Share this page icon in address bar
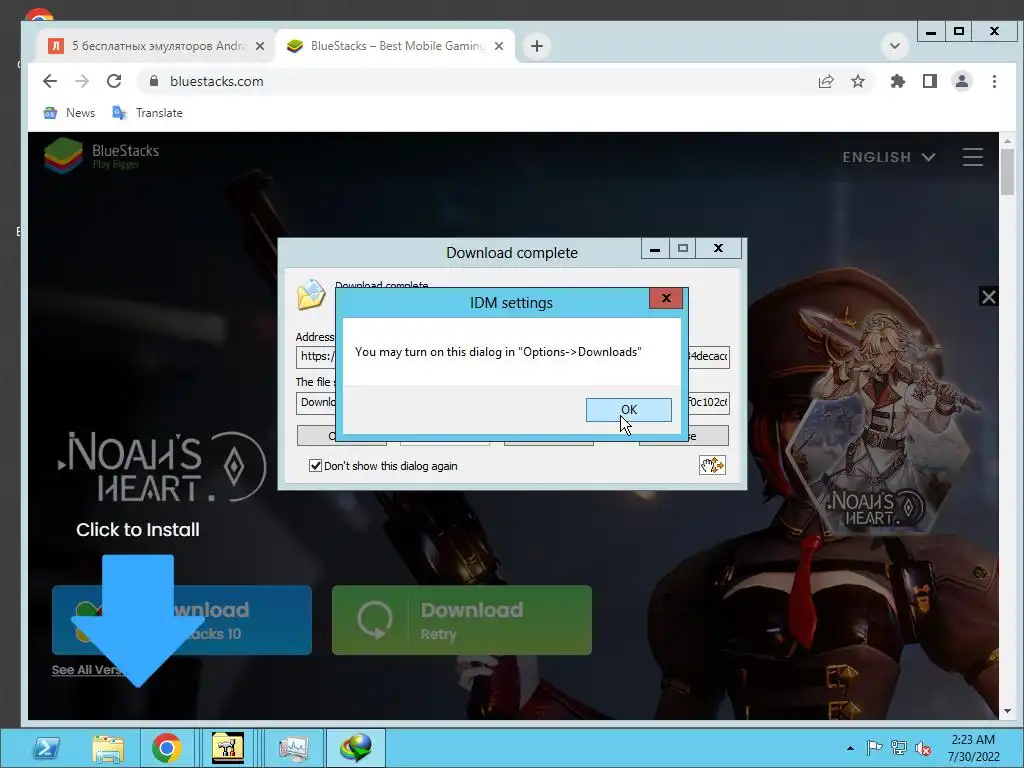1024x768 pixels. point(826,82)
